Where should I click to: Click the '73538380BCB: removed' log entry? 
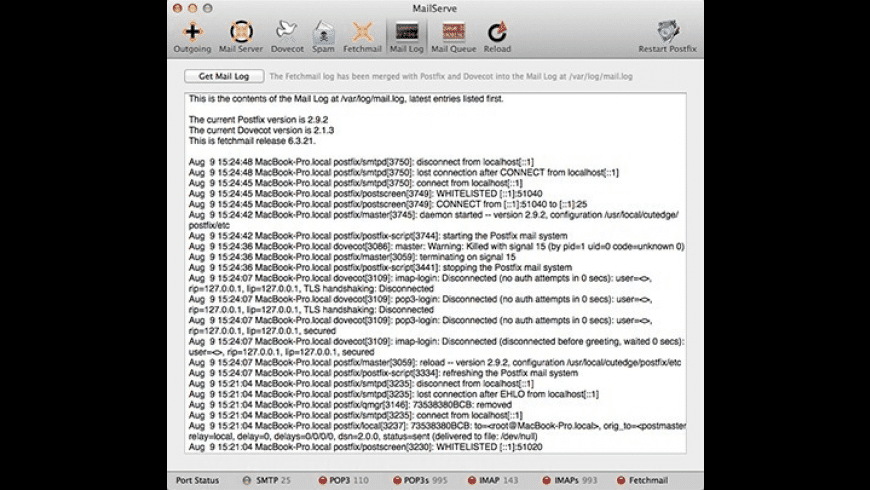pyautogui.click(x=350, y=405)
